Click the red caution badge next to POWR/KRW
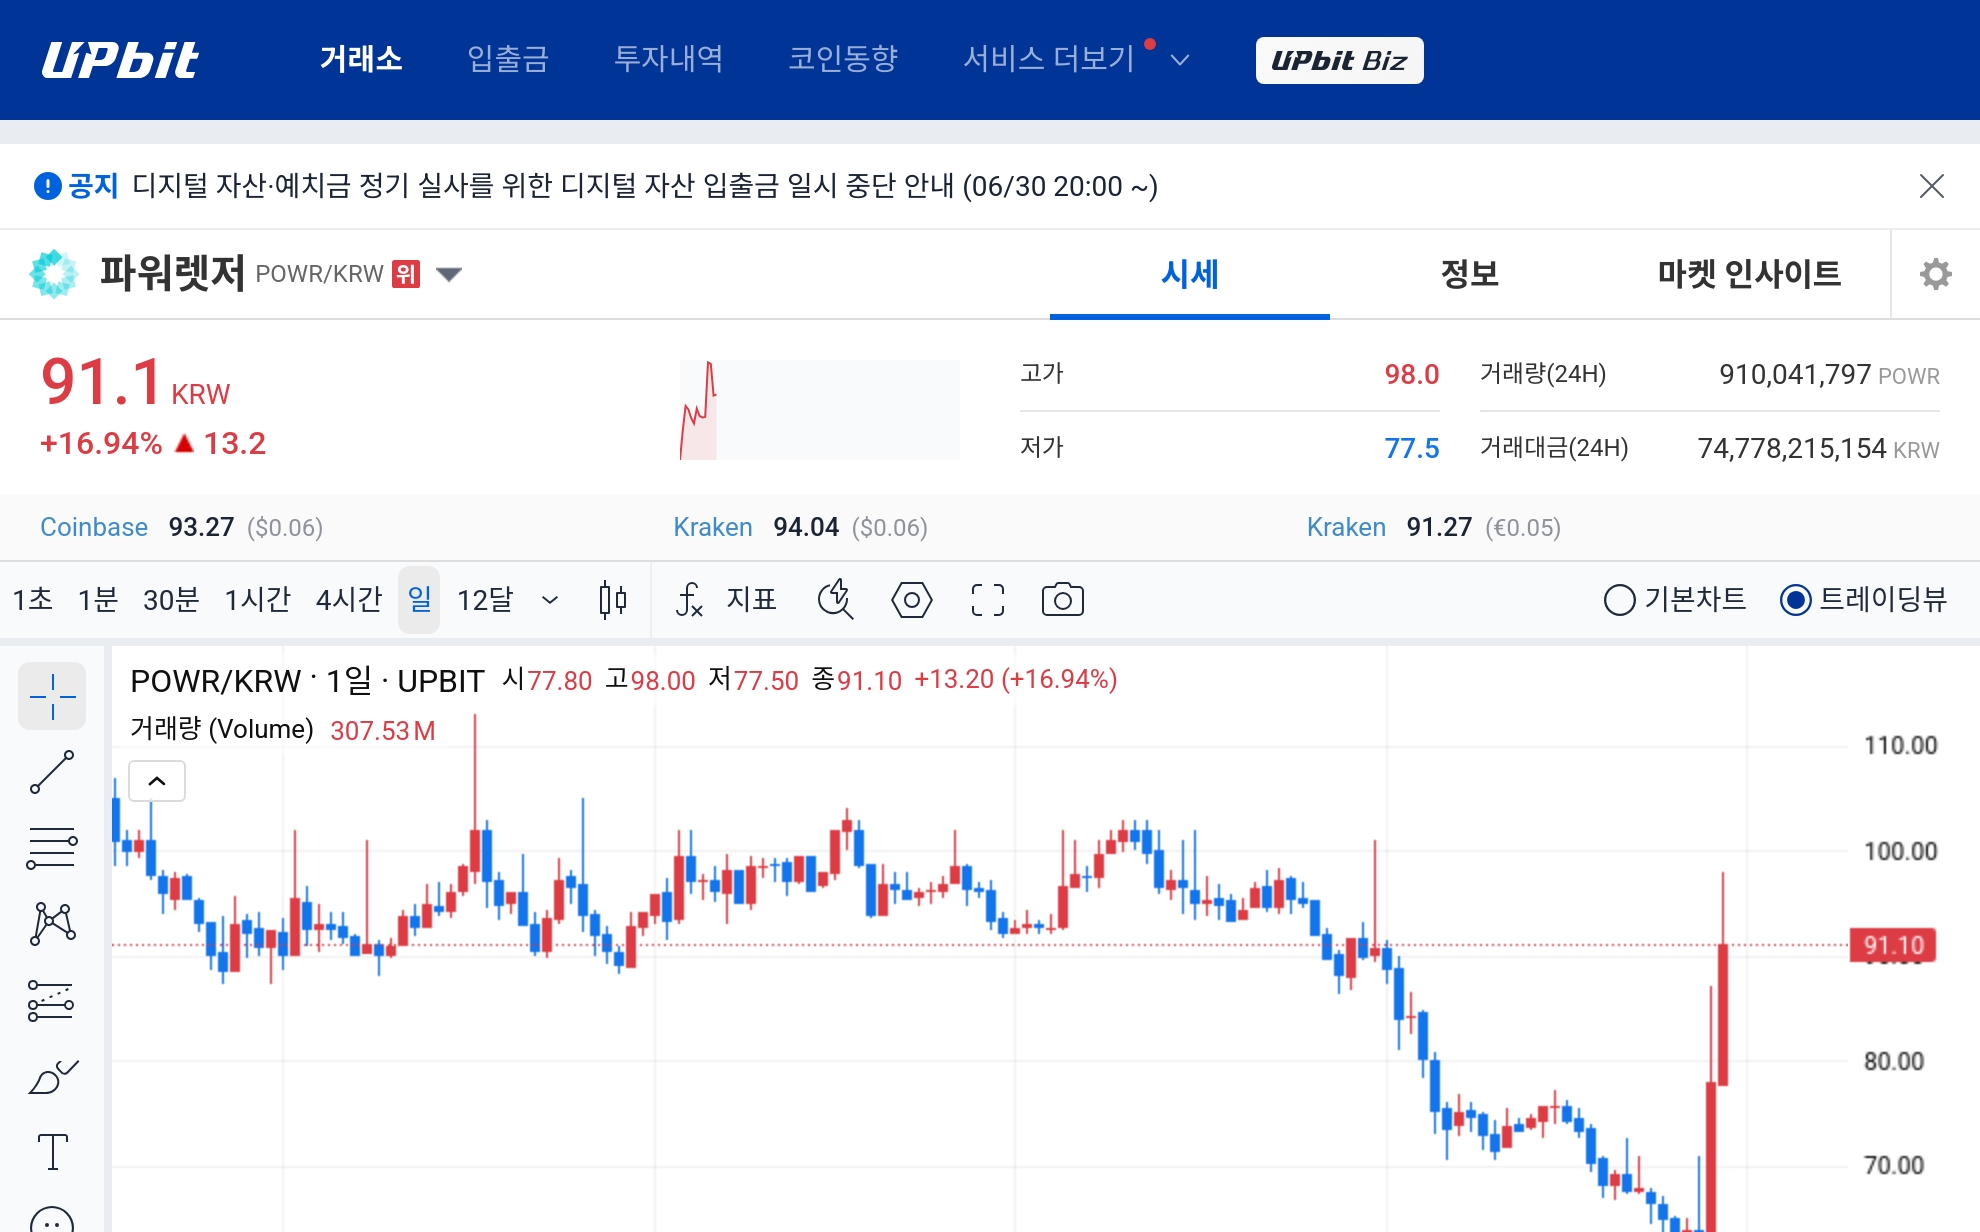This screenshot has width=1980, height=1232. point(406,274)
